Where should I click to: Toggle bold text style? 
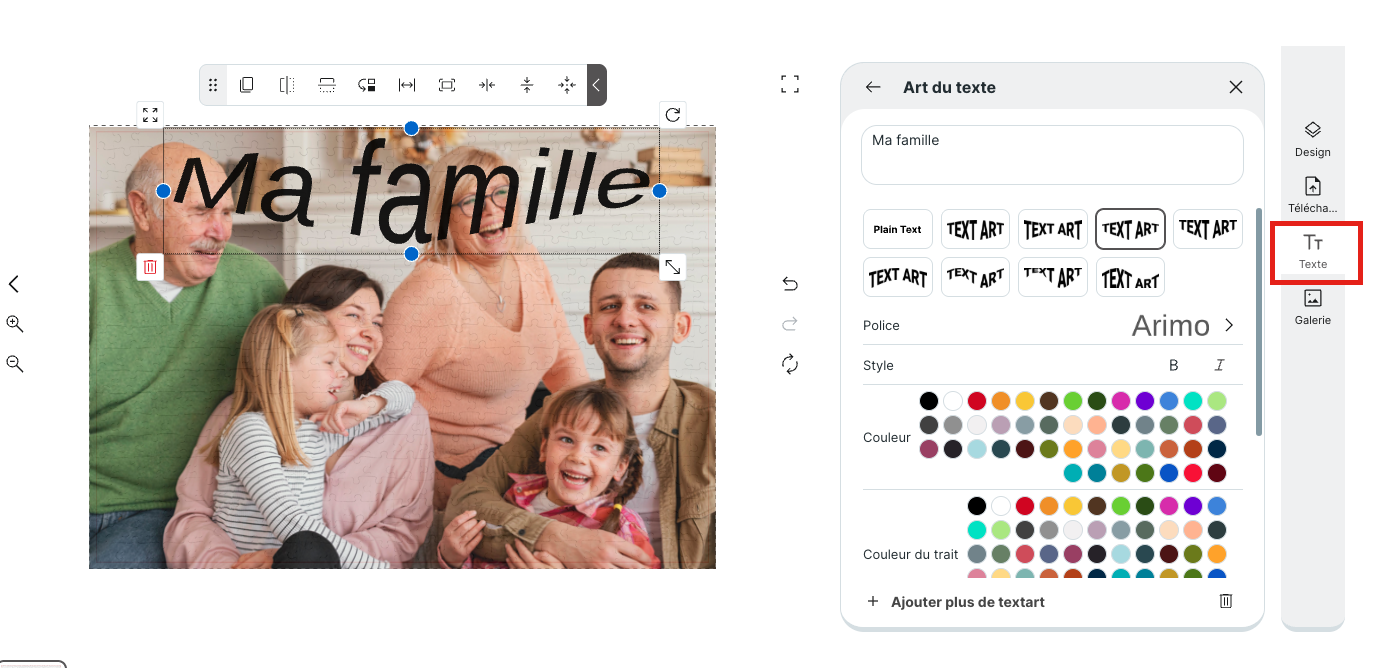pyautogui.click(x=1174, y=365)
